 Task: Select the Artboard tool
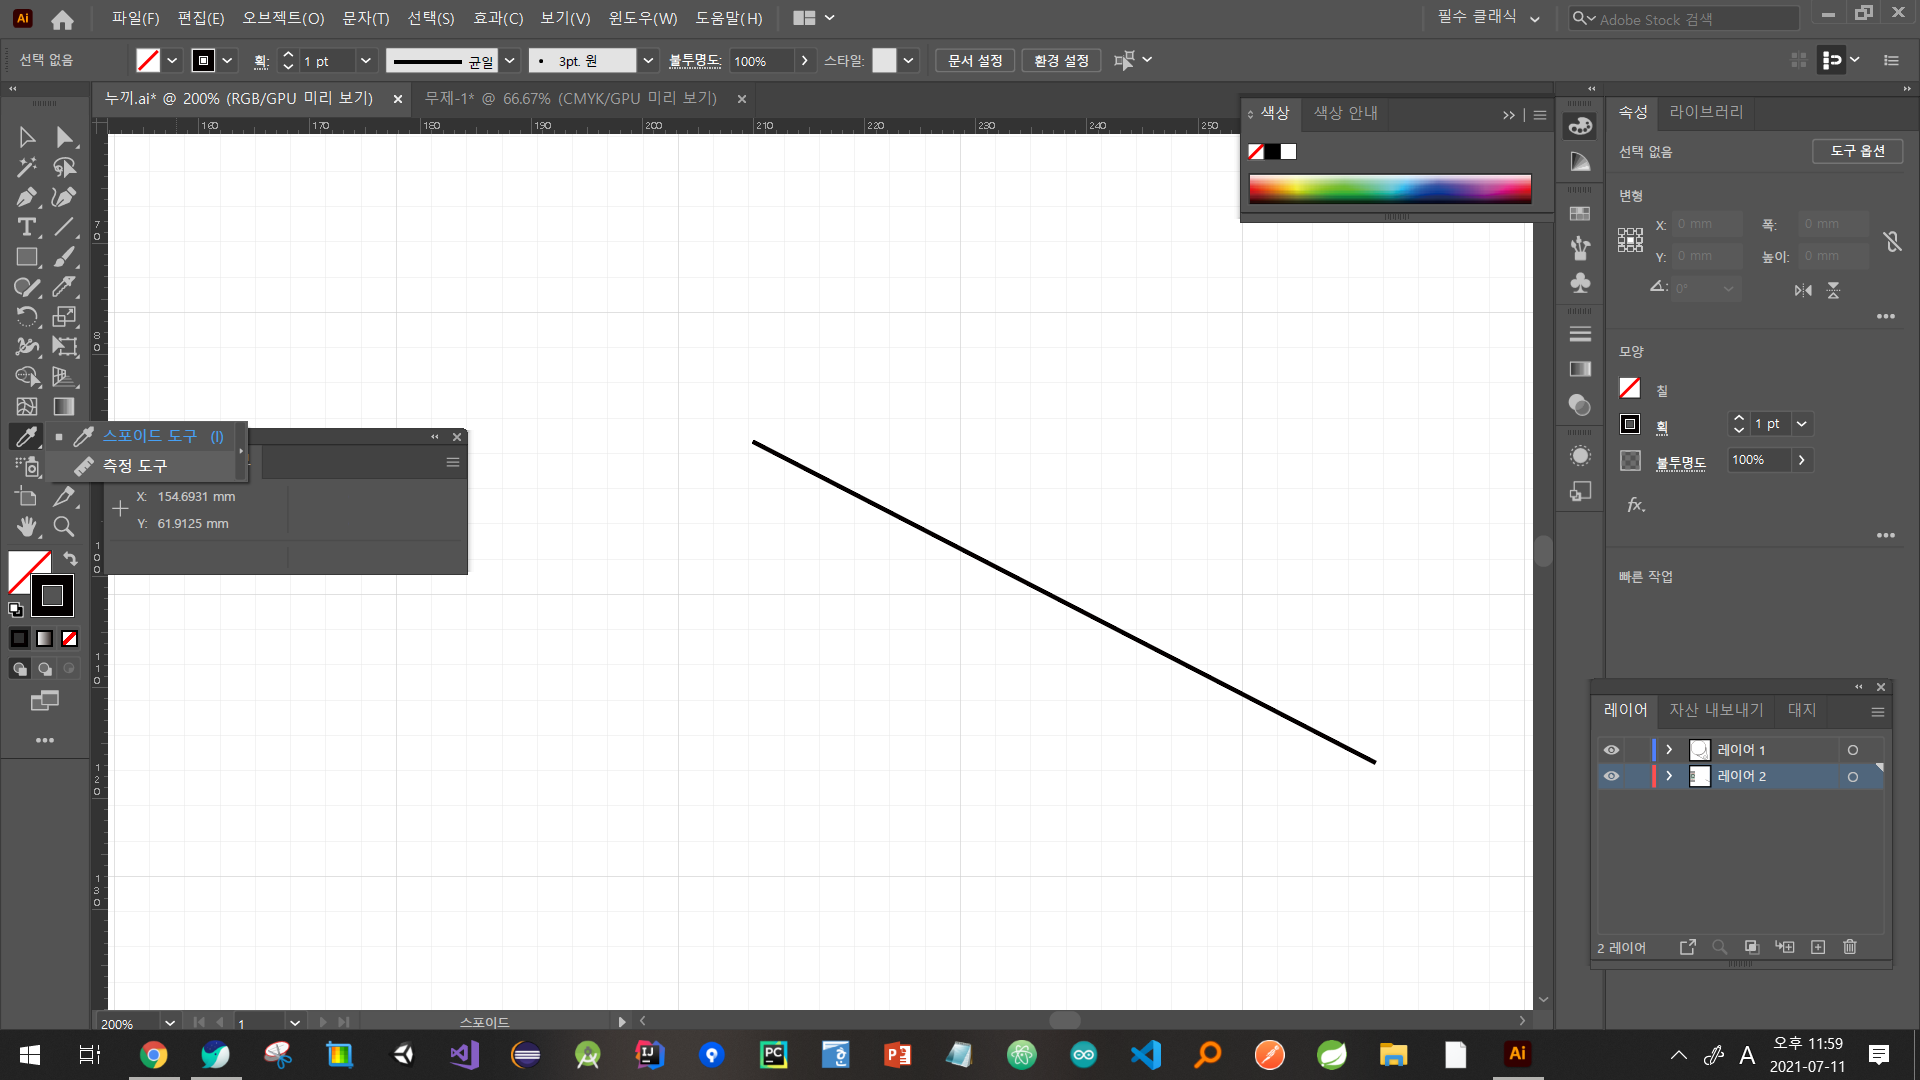pyautogui.click(x=27, y=496)
